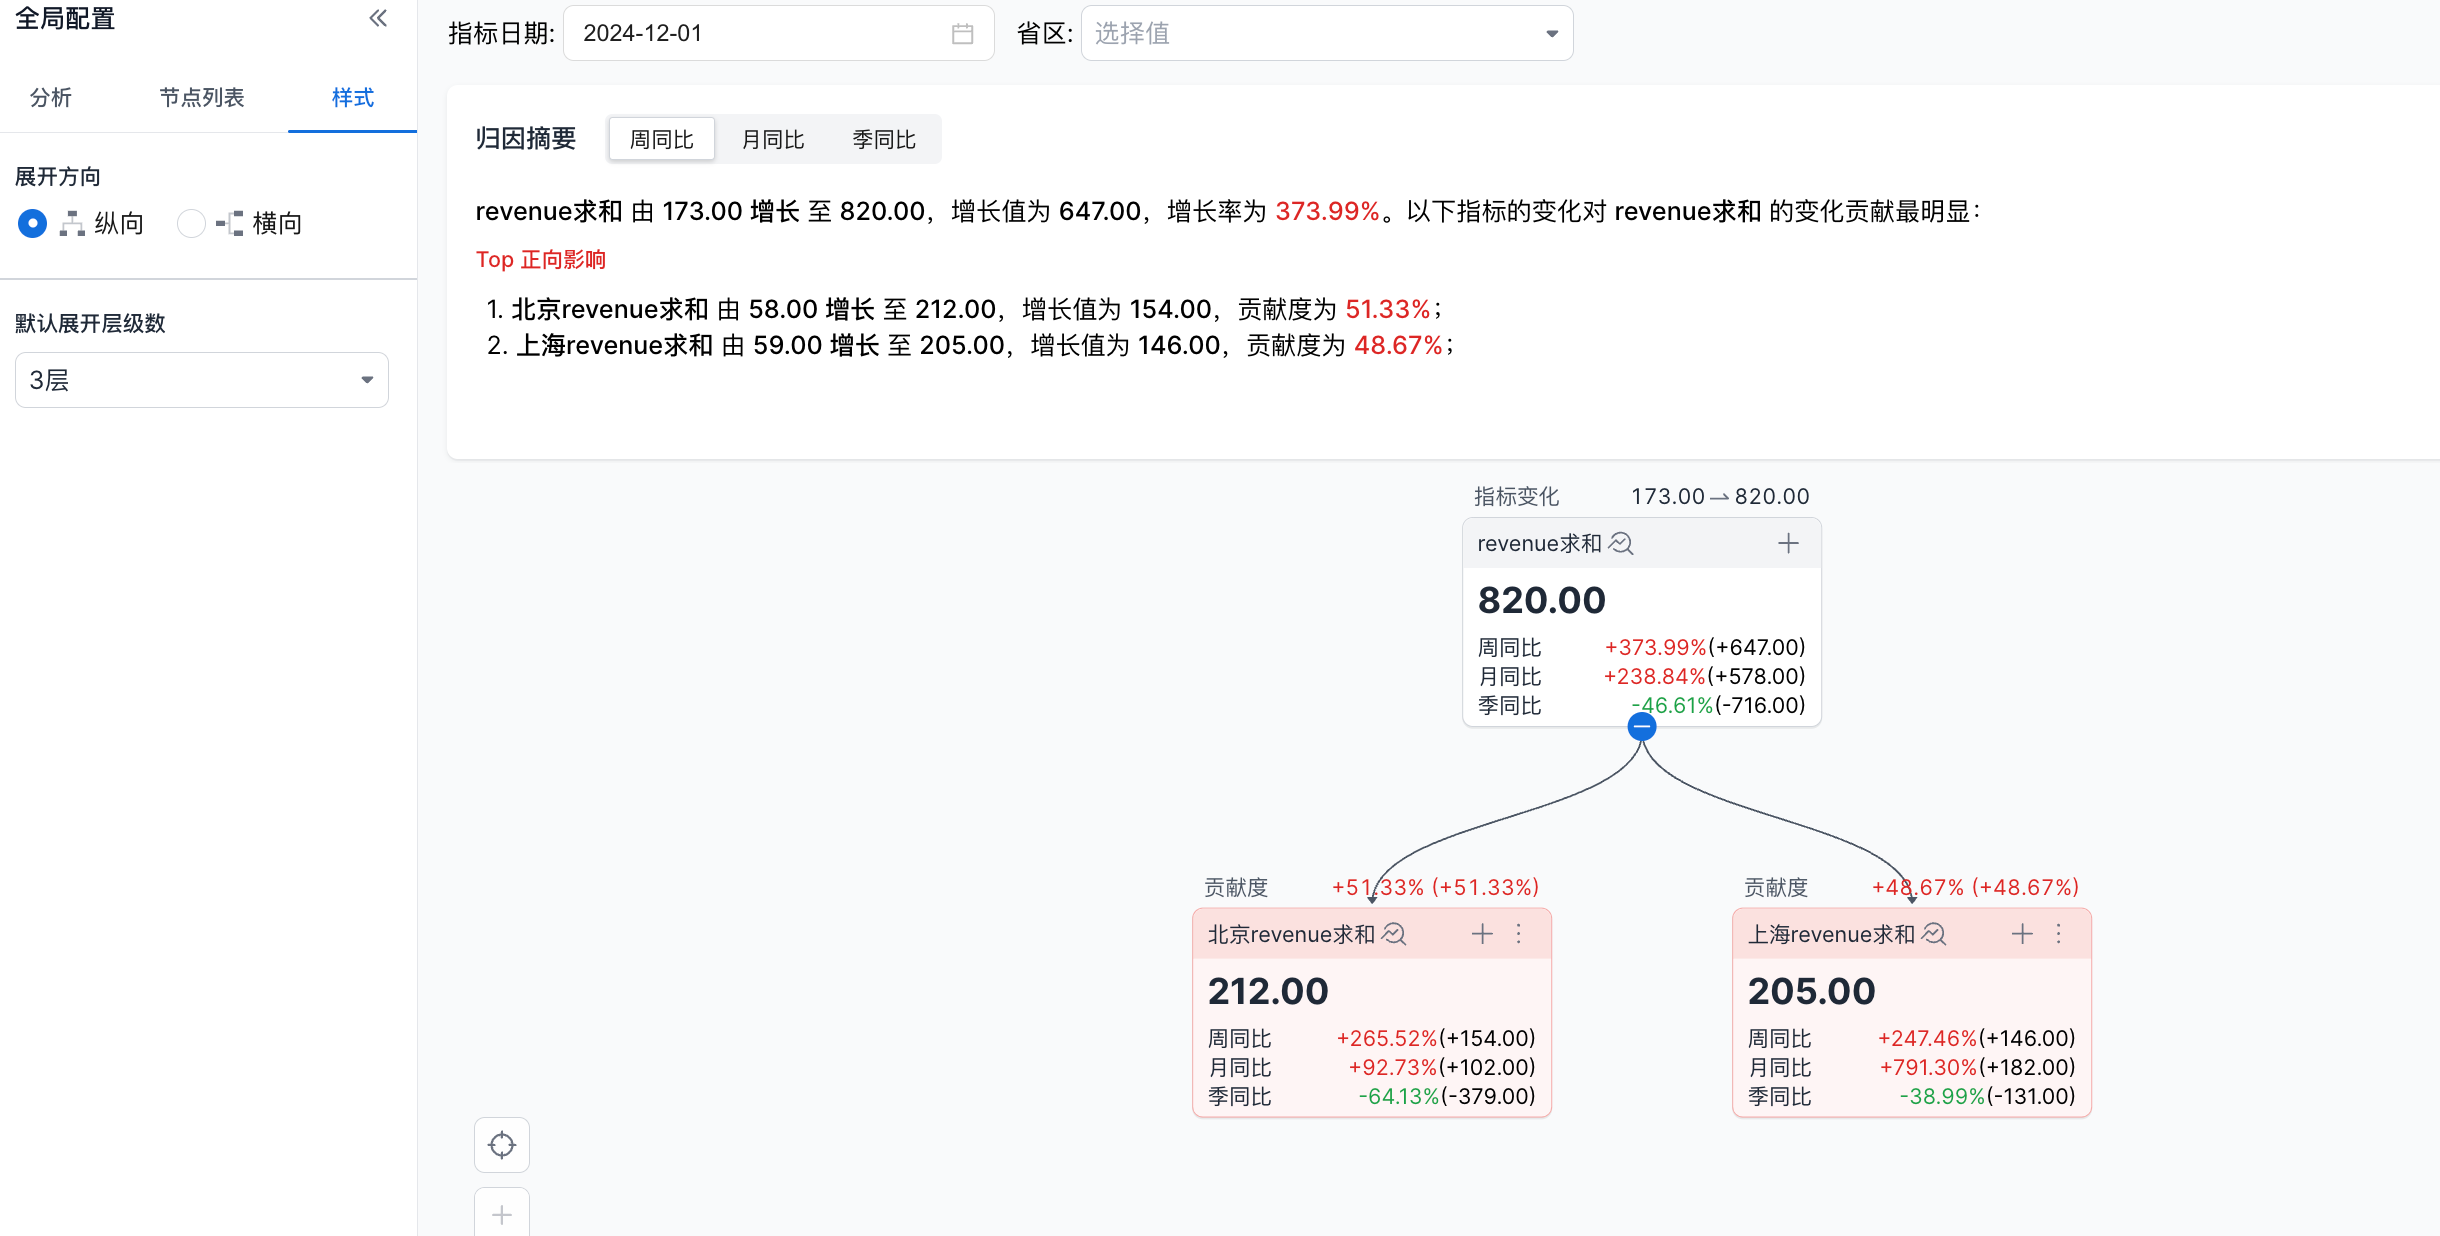Select 横向 expand direction radio
Screen dimensions: 2440x1236
[191, 223]
